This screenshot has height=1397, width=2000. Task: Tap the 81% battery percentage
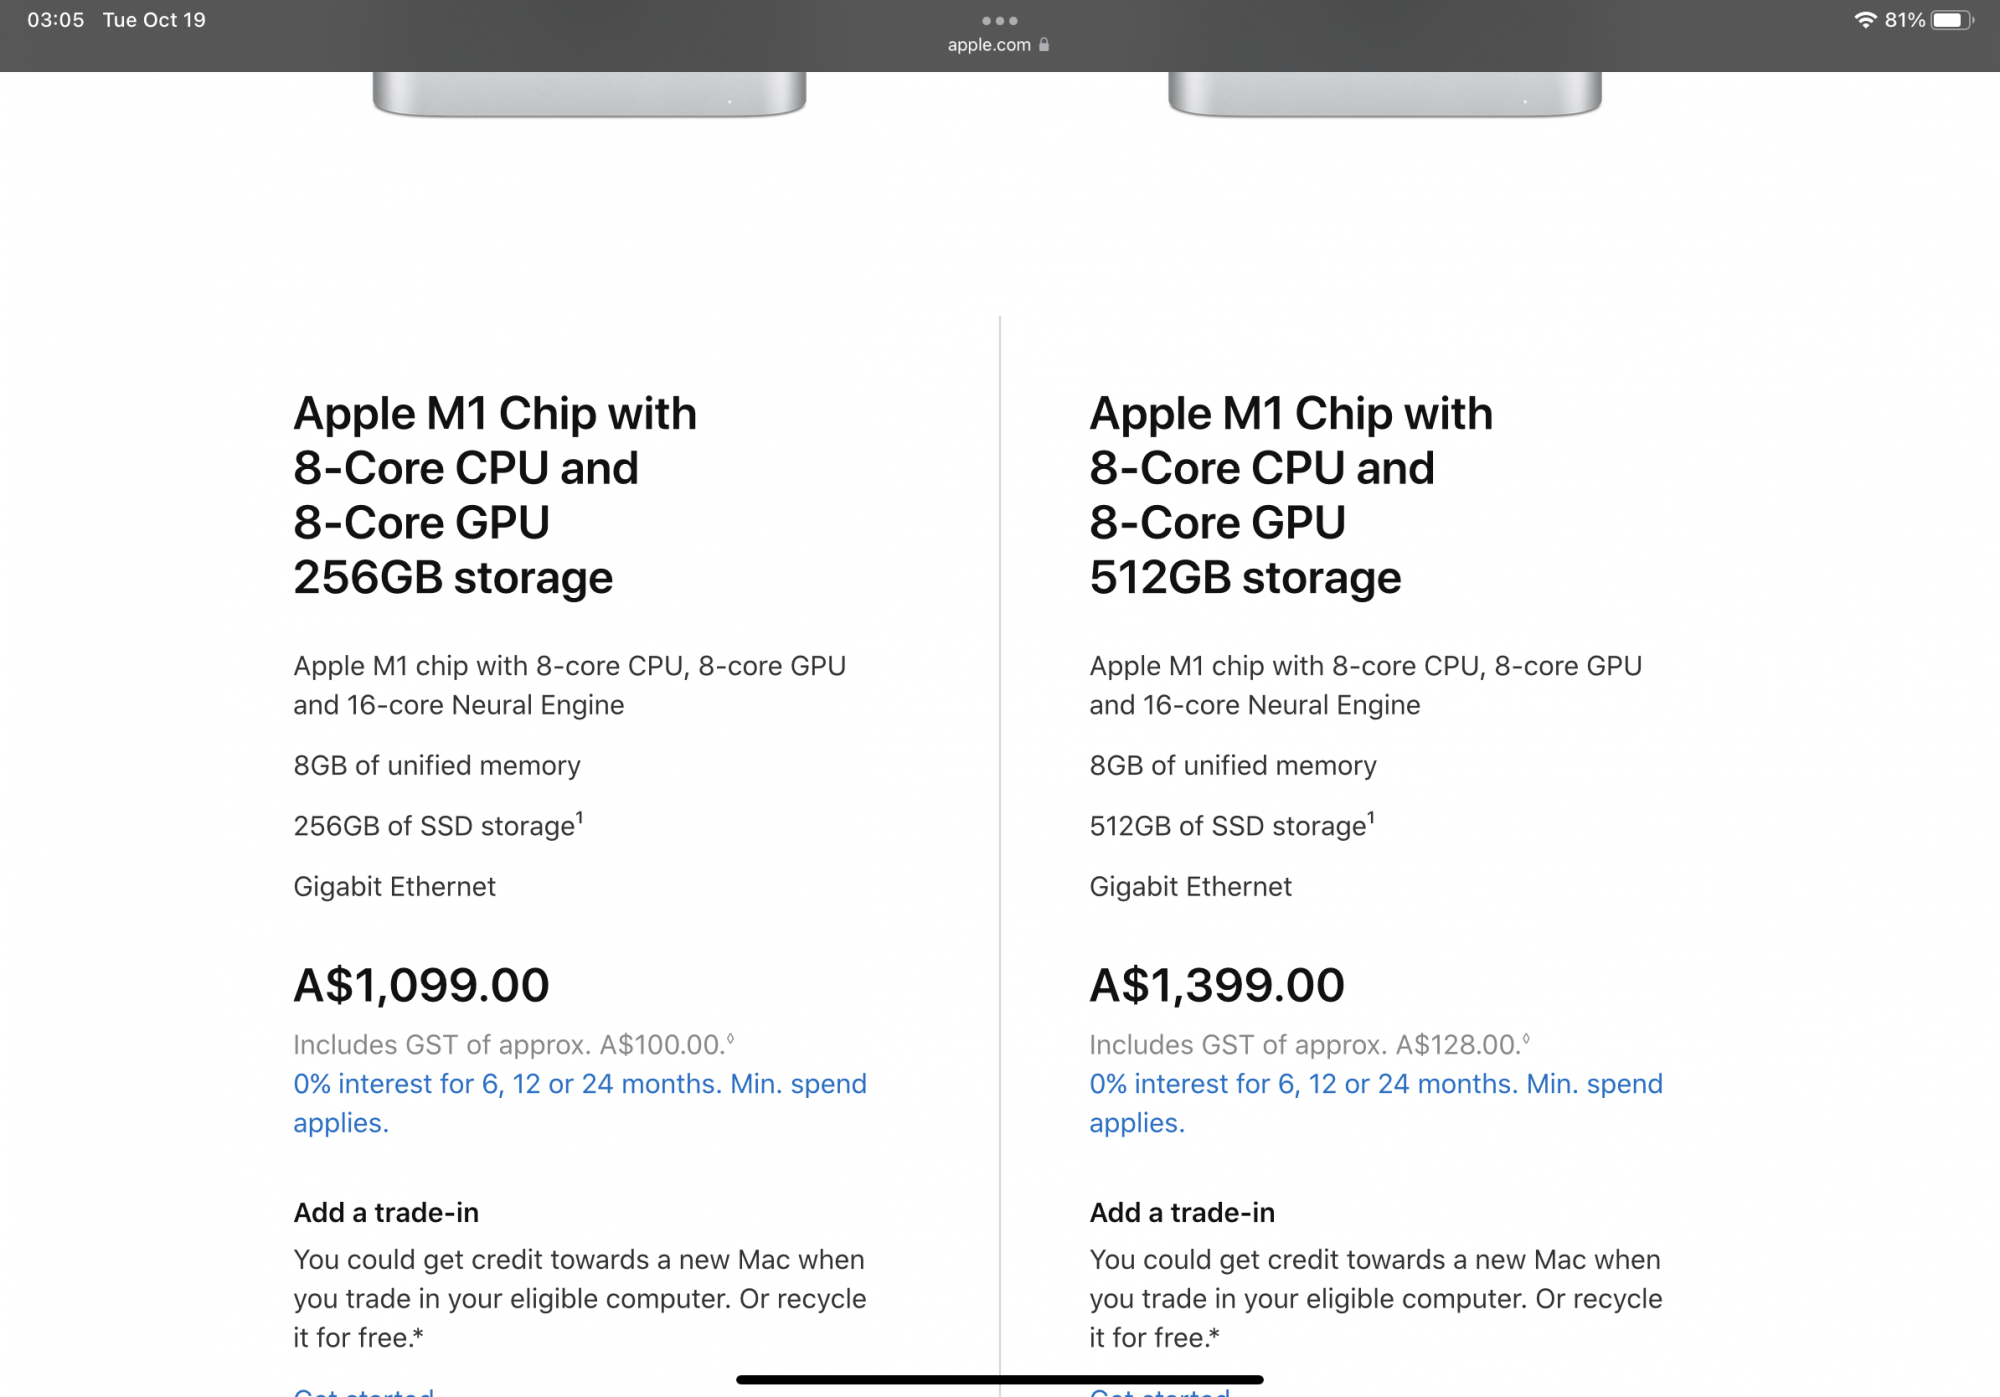click(1904, 20)
